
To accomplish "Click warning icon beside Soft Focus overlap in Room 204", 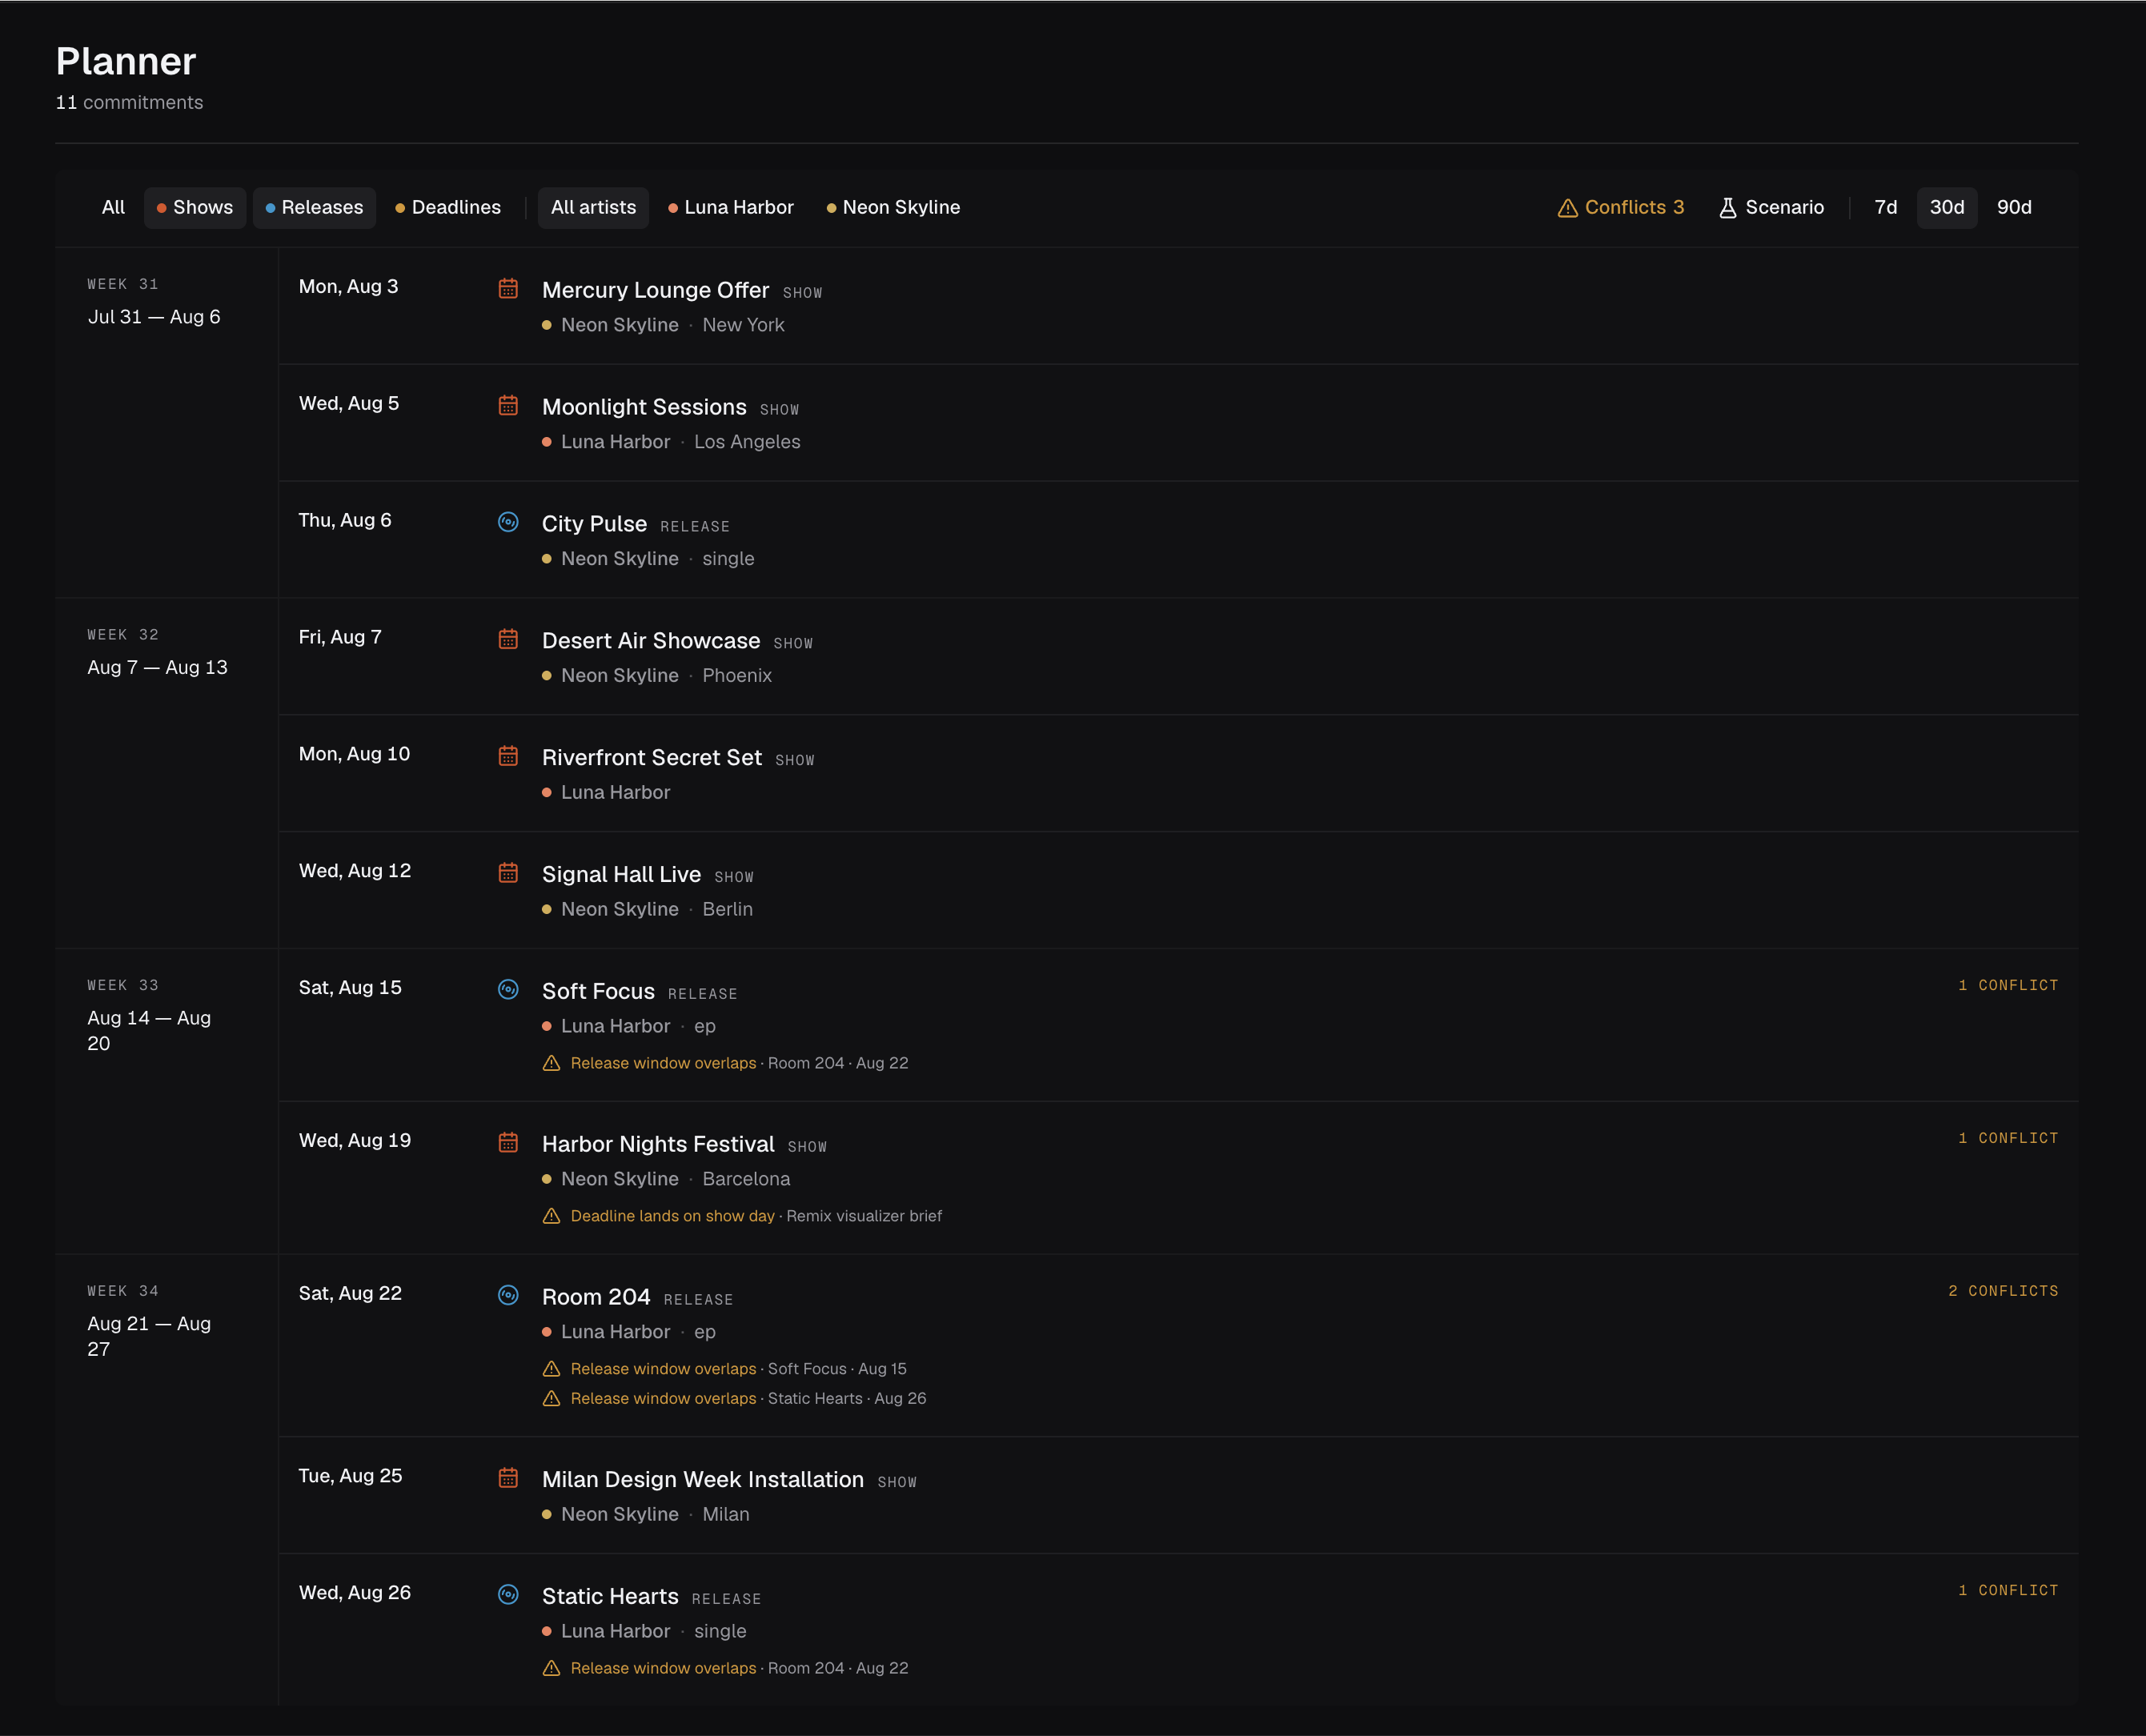I will pos(551,1369).
